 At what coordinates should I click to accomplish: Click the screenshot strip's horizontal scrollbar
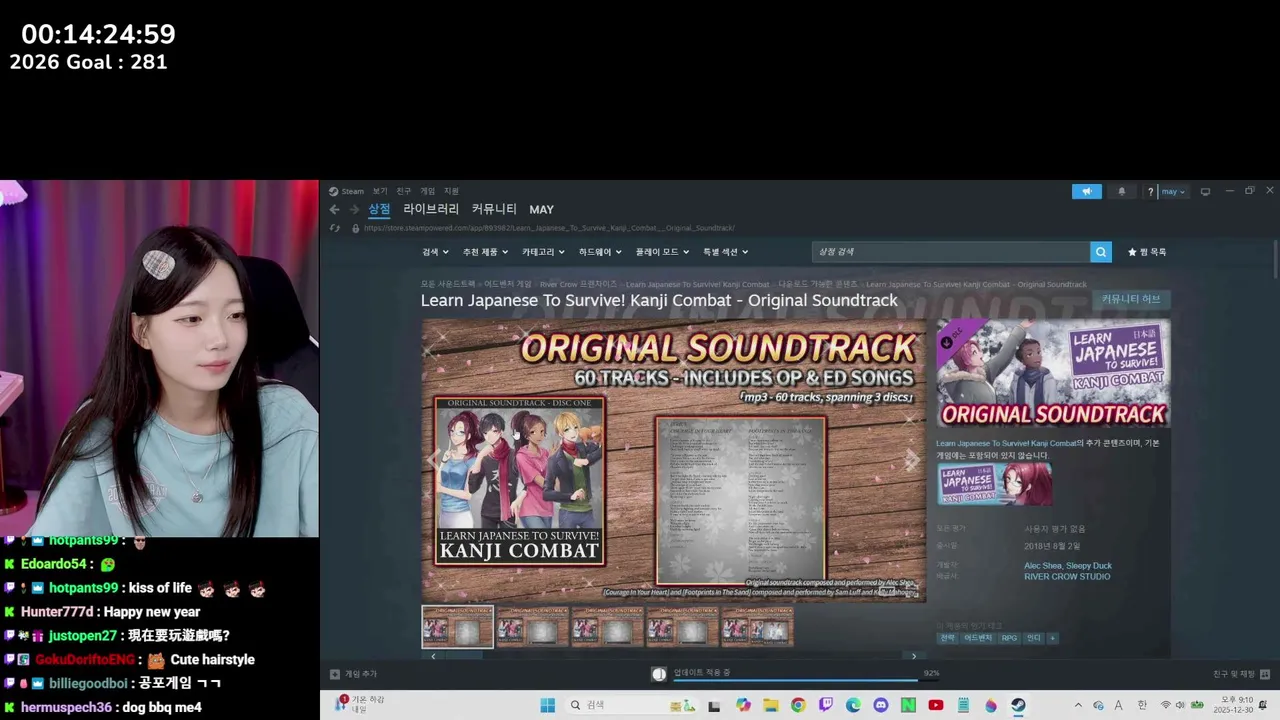pos(673,656)
